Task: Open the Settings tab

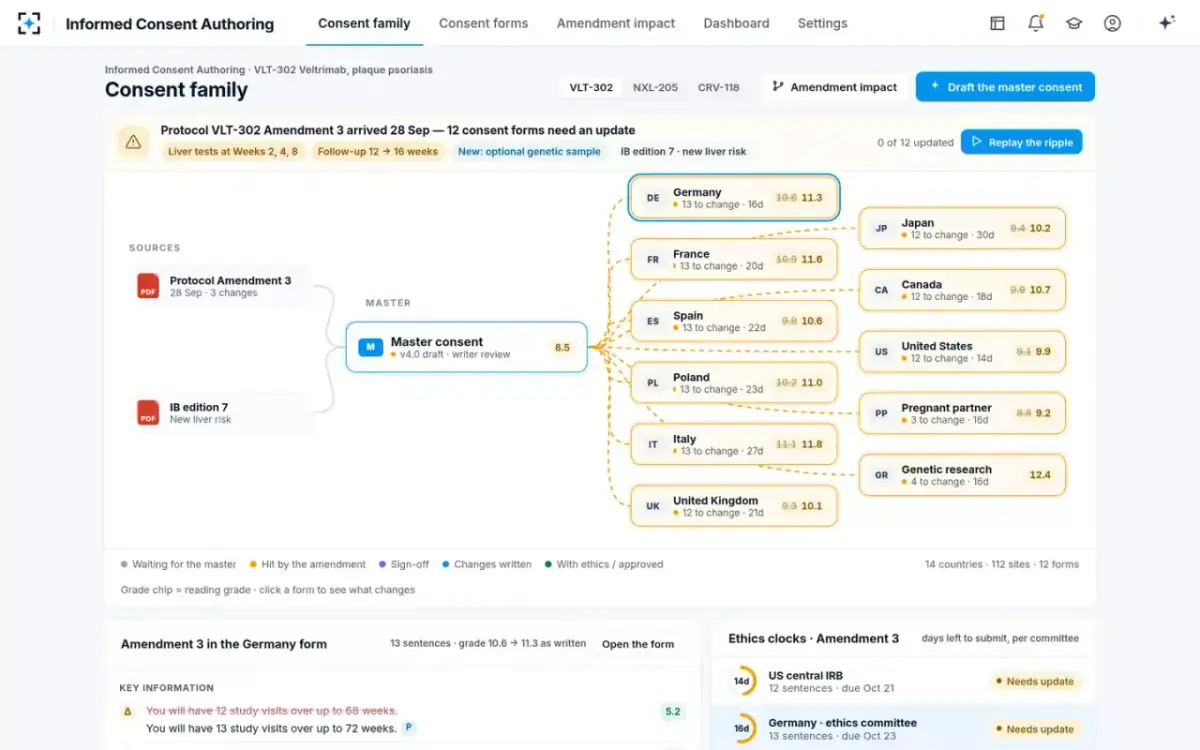Action: point(822,23)
